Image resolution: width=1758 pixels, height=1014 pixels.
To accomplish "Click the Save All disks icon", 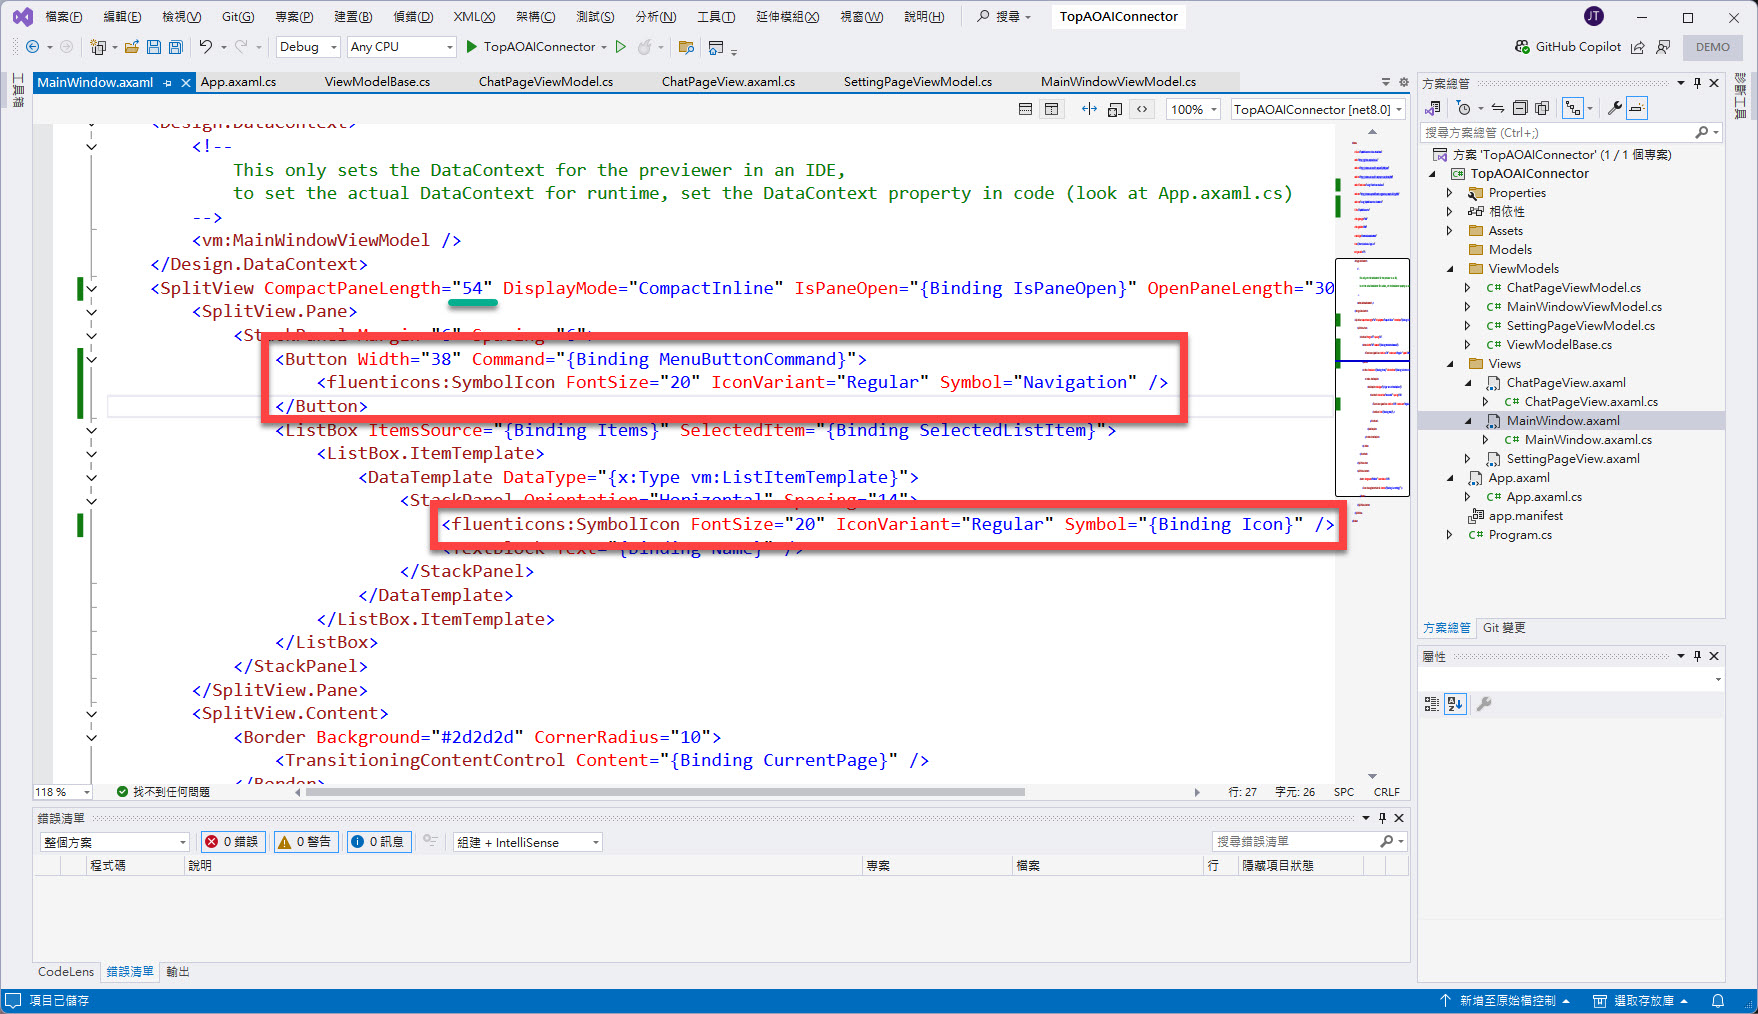I will [x=176, y=47].
